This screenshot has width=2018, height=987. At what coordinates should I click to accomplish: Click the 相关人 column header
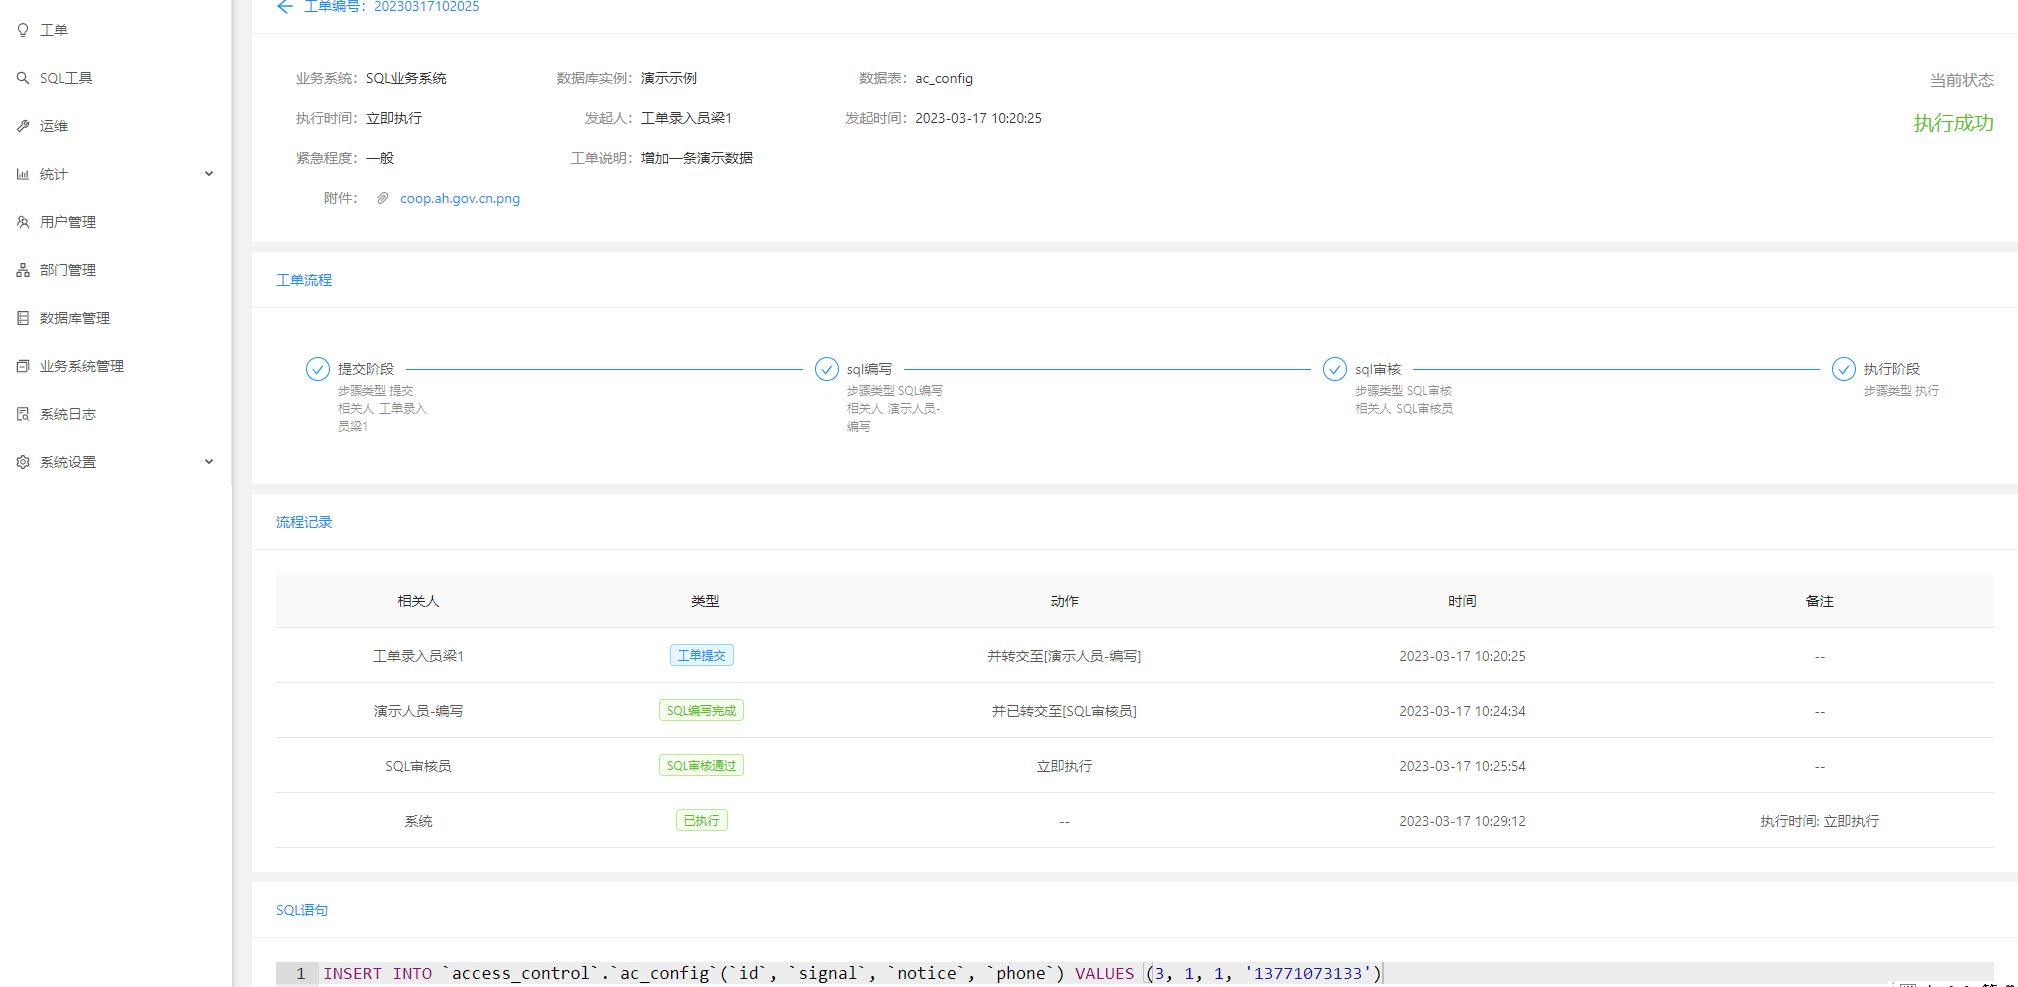(x=418, y=601)
